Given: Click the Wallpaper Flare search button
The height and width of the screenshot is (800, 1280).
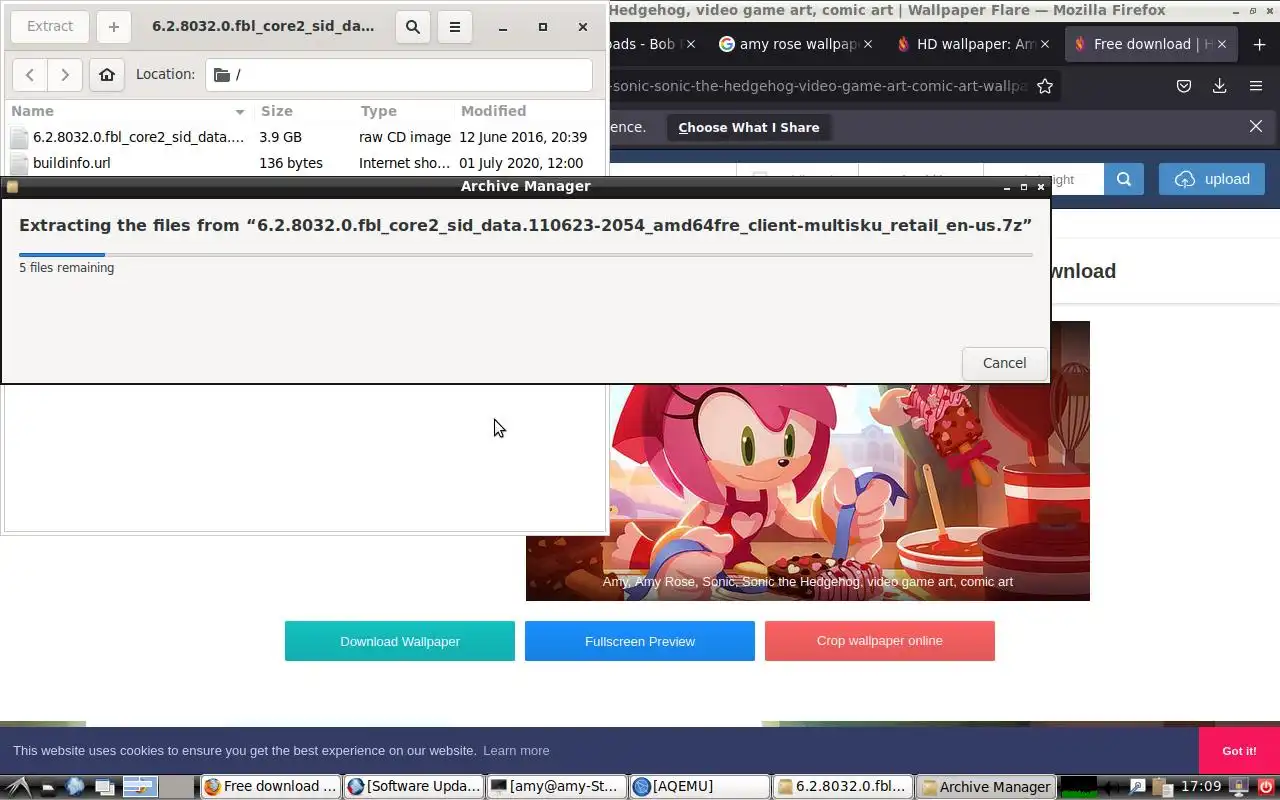Looking at the screenshot, I should 1124,179.
